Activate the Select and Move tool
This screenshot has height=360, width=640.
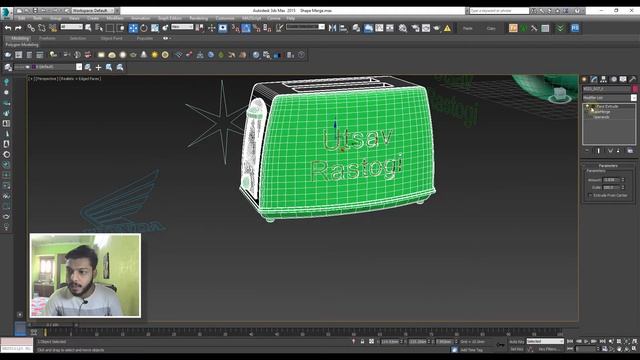pyautogui.click(x=133, y=28)
